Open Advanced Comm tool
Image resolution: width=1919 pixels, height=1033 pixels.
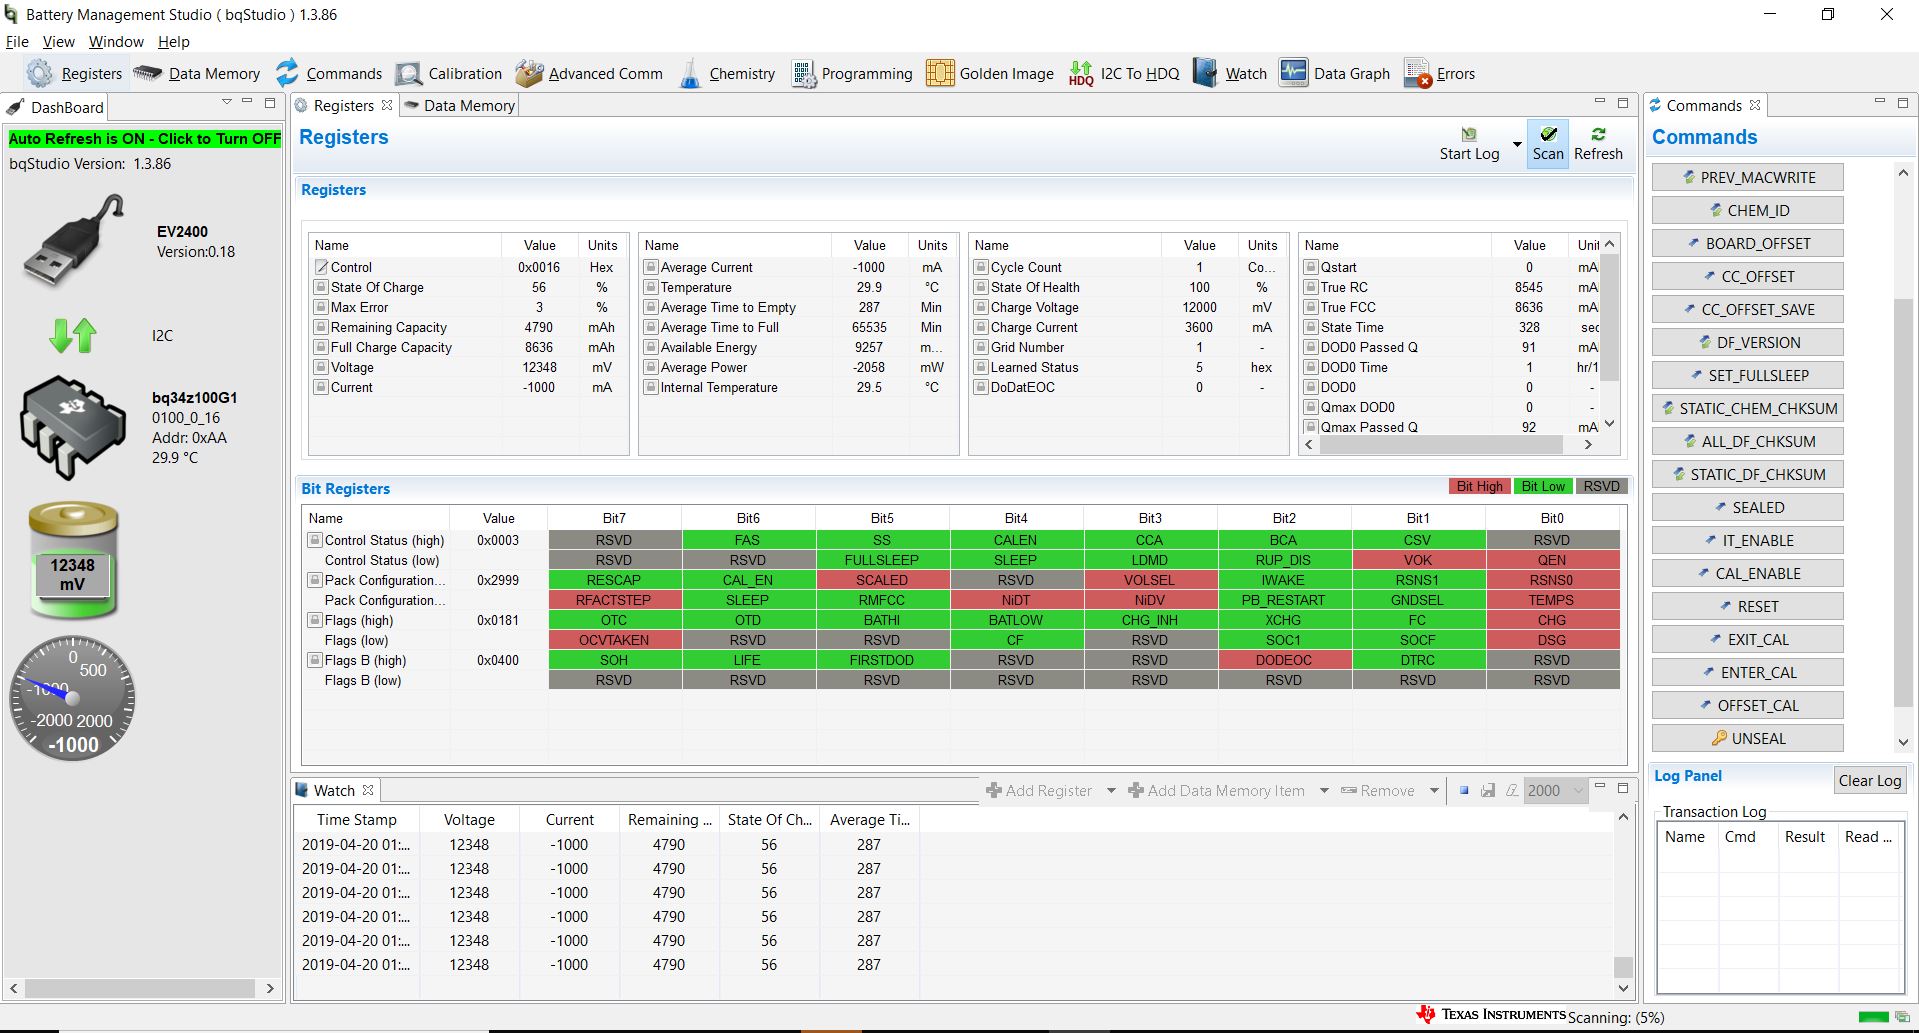(589, 73)
